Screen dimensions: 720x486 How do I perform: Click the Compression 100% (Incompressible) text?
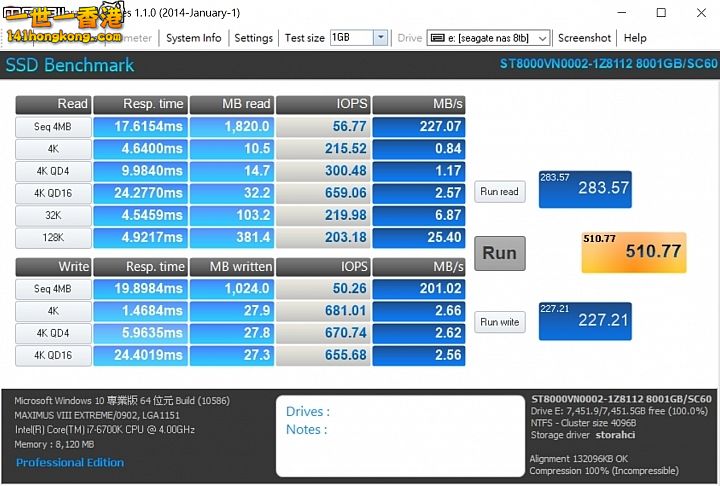(604, 471)
